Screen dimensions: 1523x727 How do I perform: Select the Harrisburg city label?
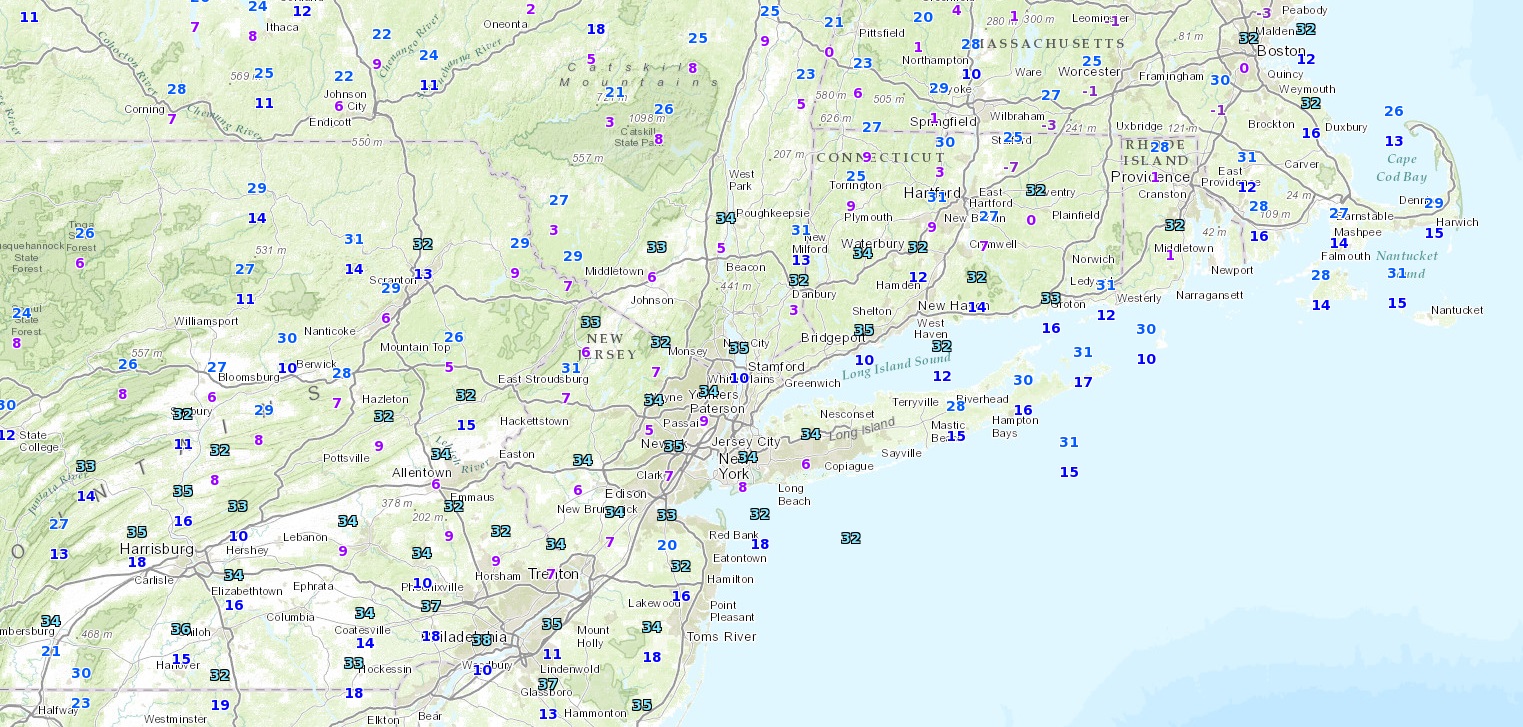156,549
